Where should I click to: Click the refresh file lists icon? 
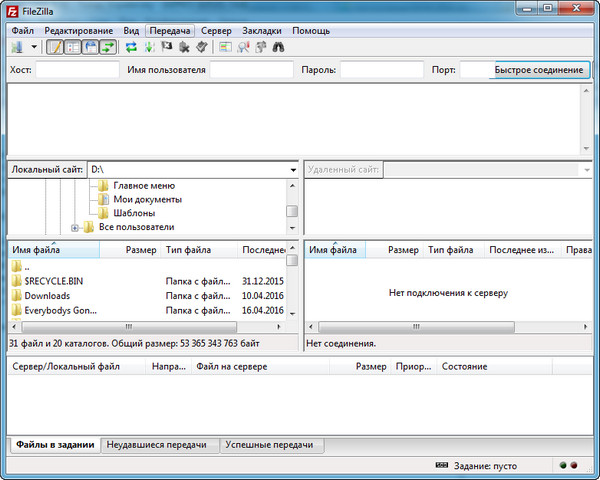(x=131, y=47)
